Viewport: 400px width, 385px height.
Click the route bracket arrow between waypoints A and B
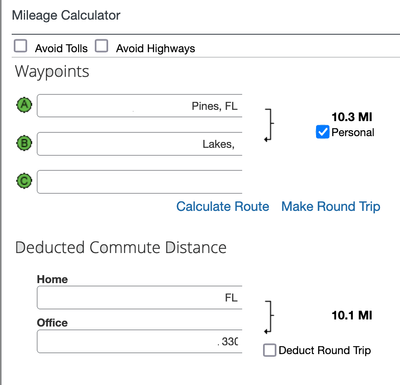(269, 125)
